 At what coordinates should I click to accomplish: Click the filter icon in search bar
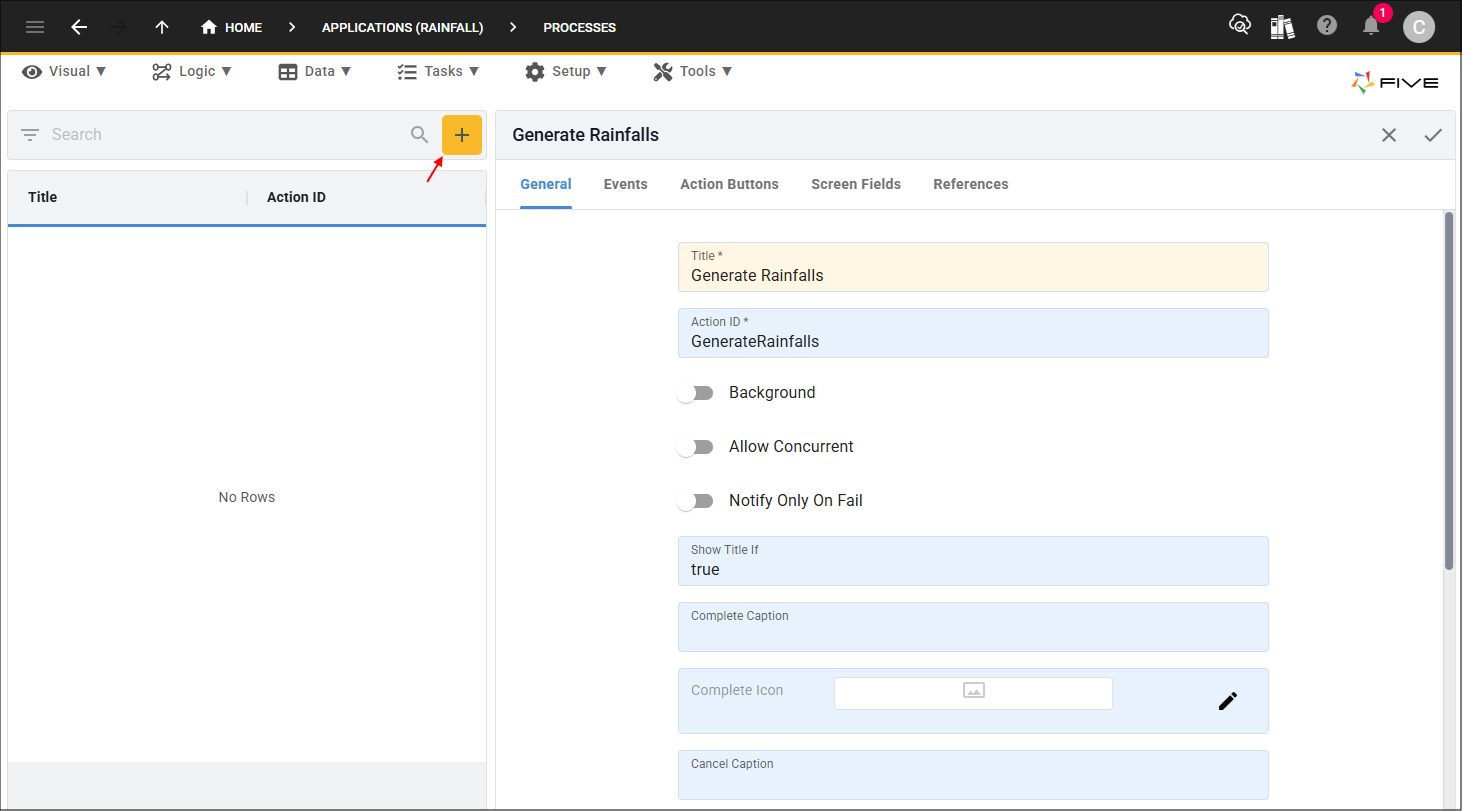[x=30, y=135]
